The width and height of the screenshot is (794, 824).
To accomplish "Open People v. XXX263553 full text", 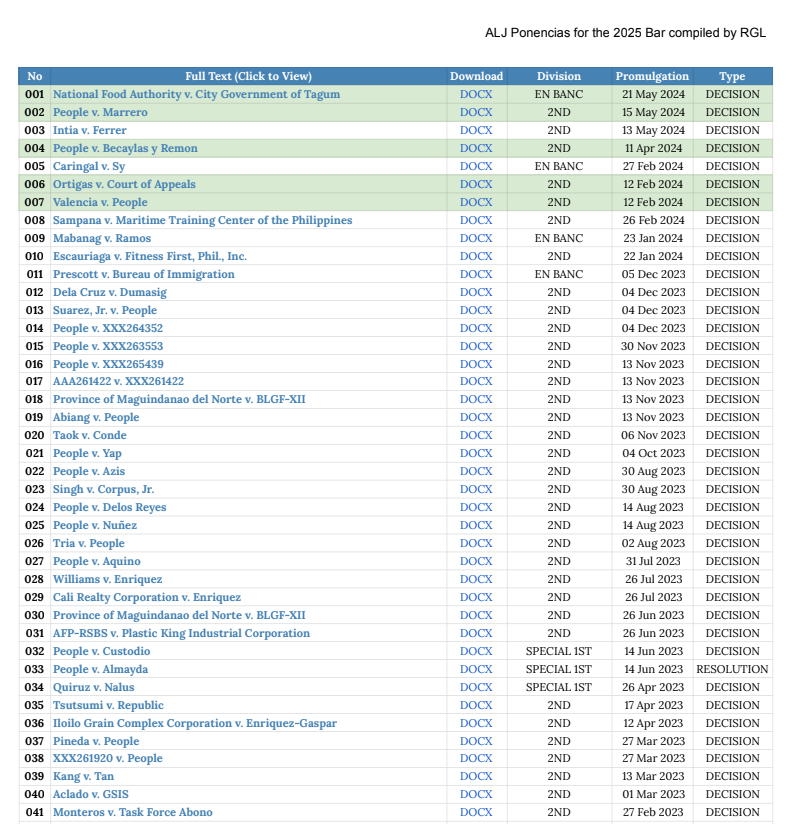I will click(x=108, y=346).
